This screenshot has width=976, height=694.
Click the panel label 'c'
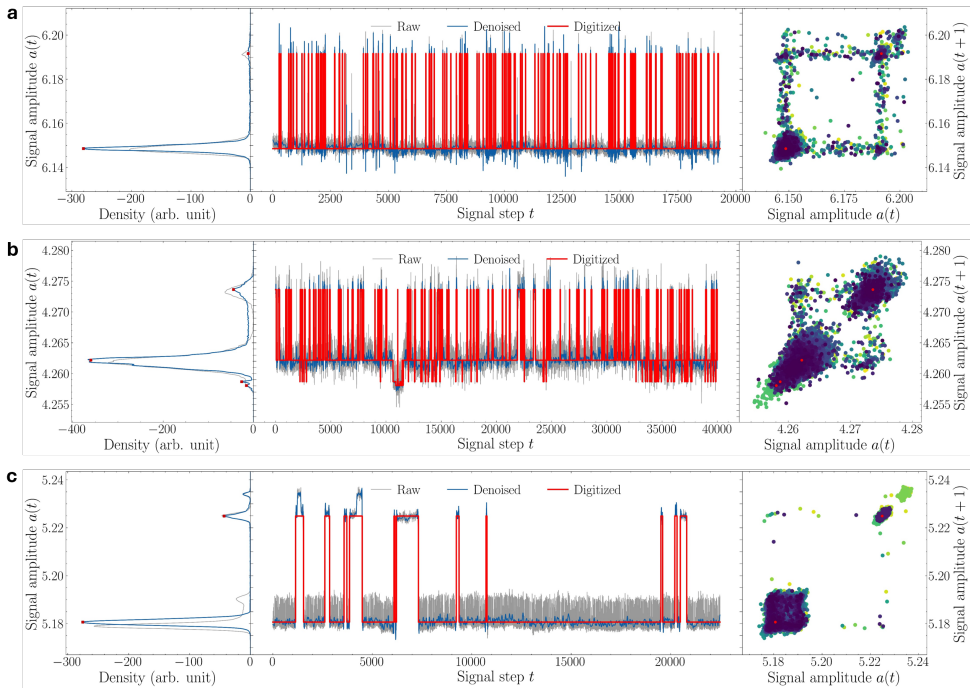12,477
